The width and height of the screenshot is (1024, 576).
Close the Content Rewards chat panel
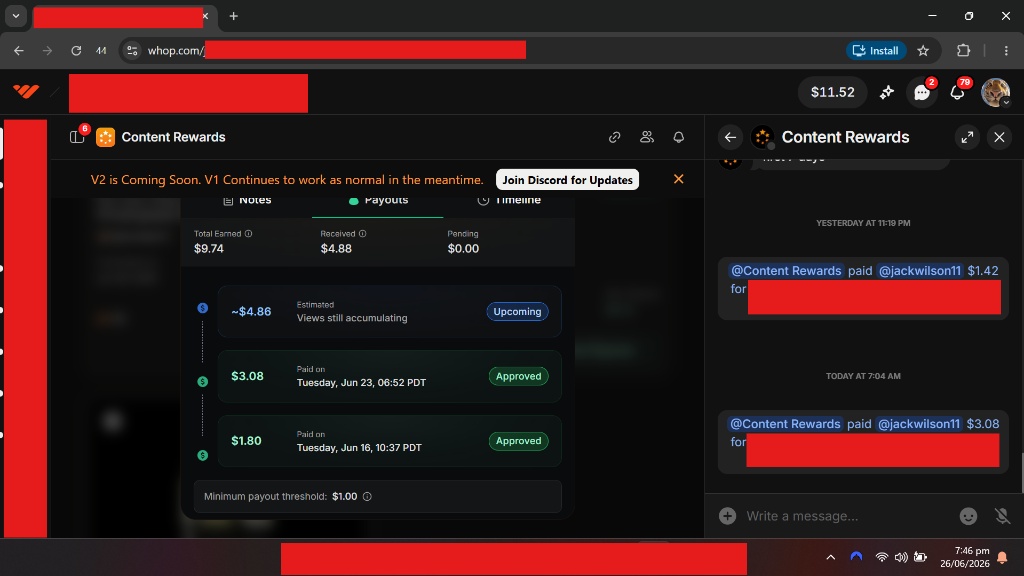tap(999, 137)
